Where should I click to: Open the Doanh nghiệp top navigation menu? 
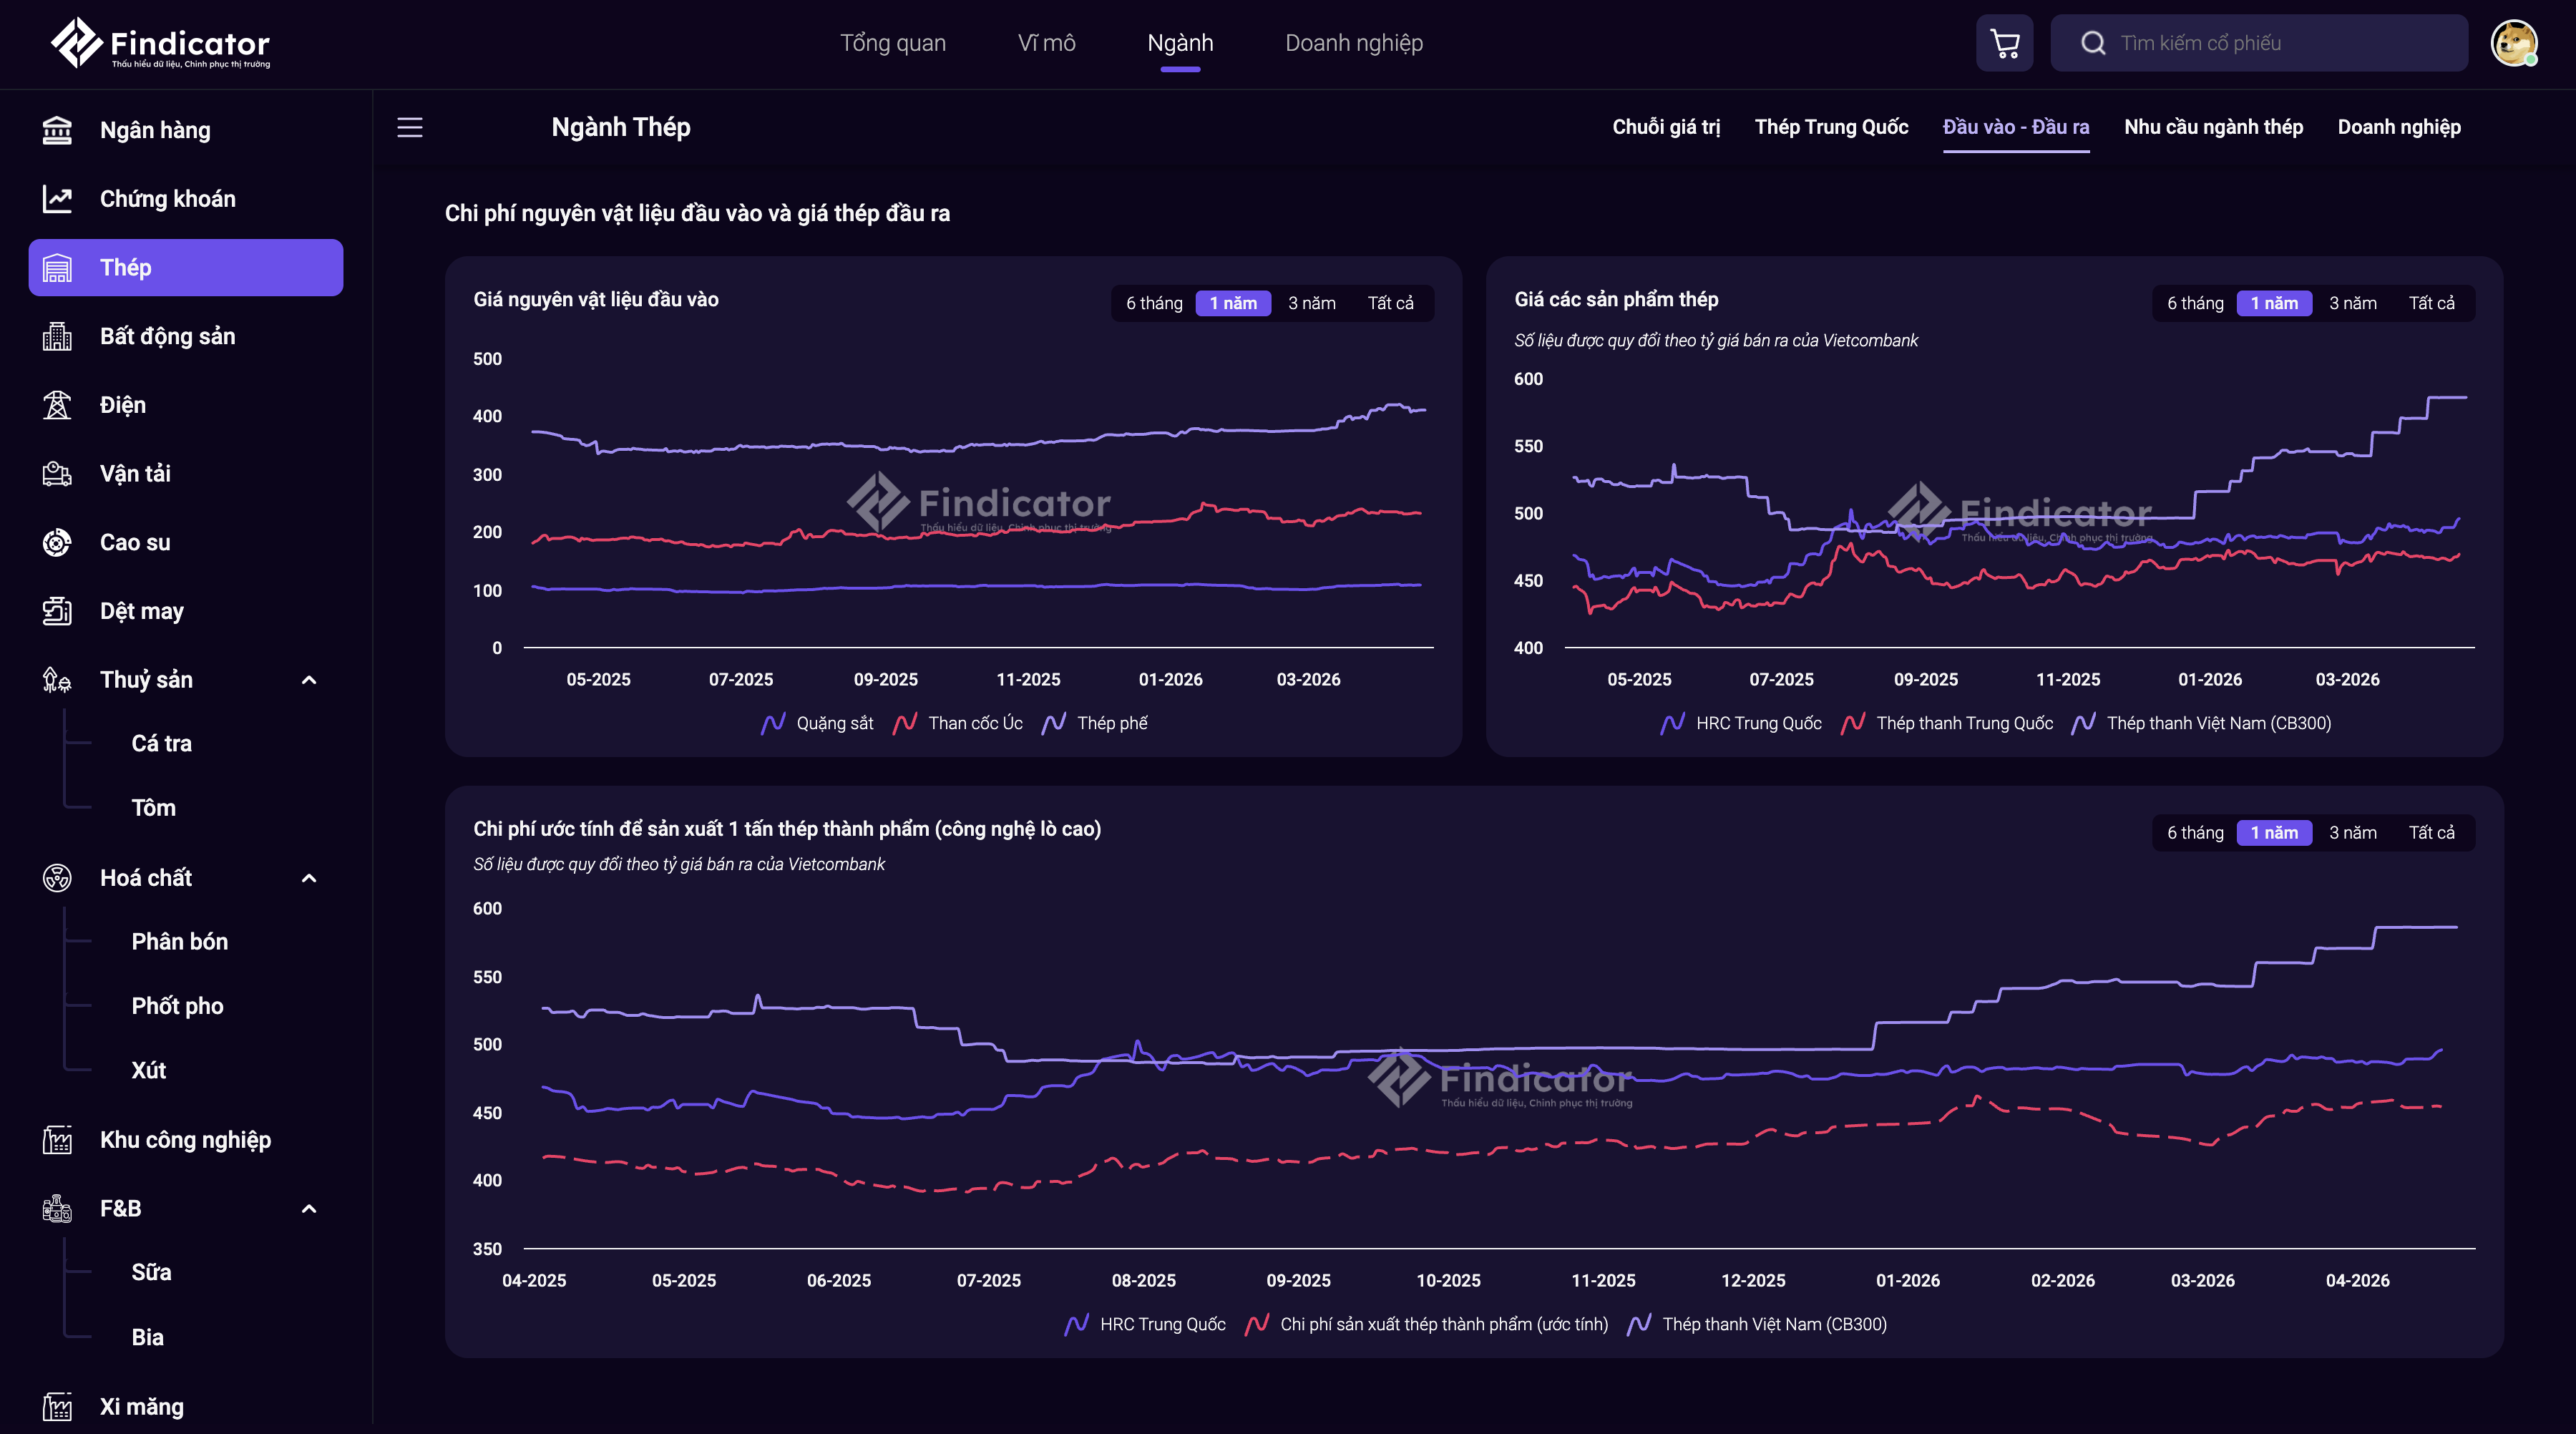pyautogui.click(x=1353, y=43)
